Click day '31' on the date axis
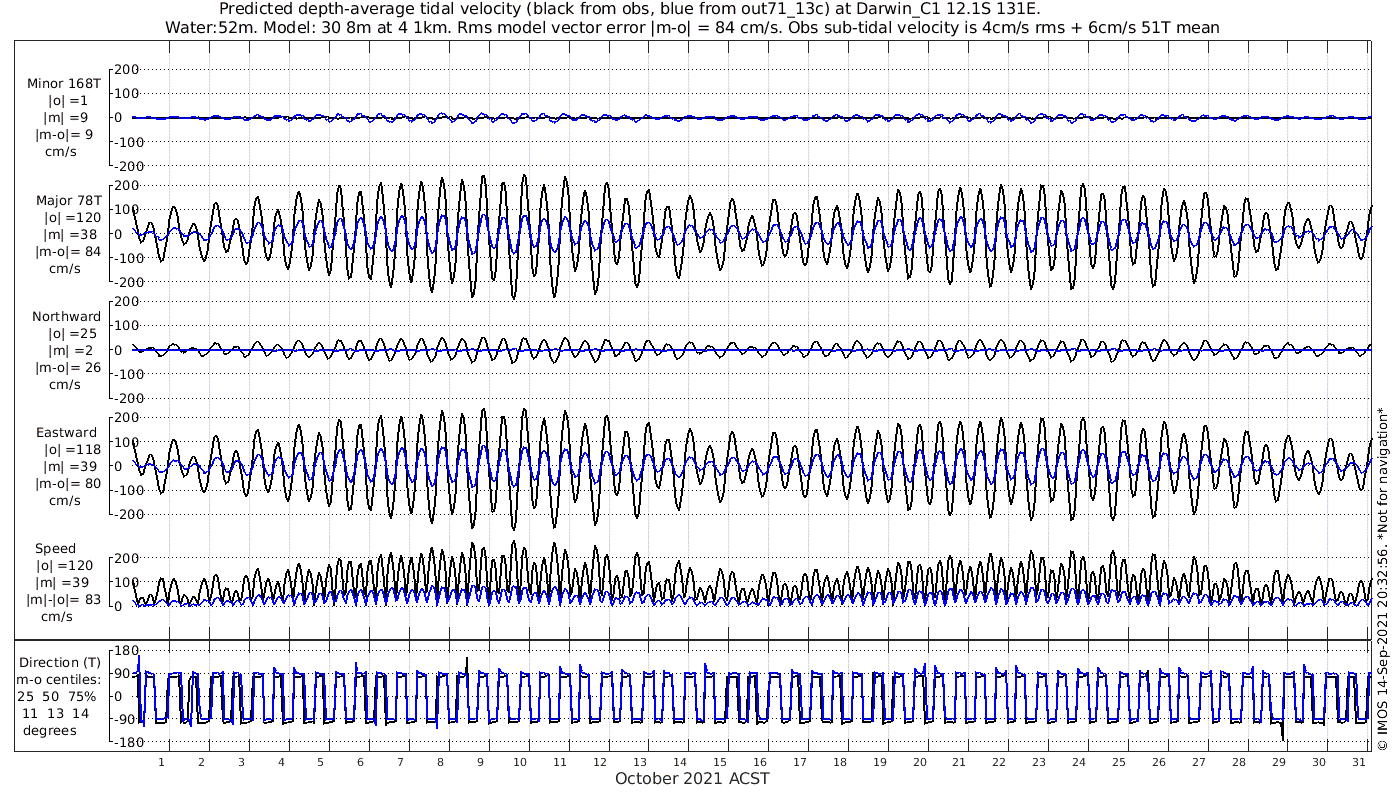Viewport: 1400px width, 800px height. (1358, 762)
